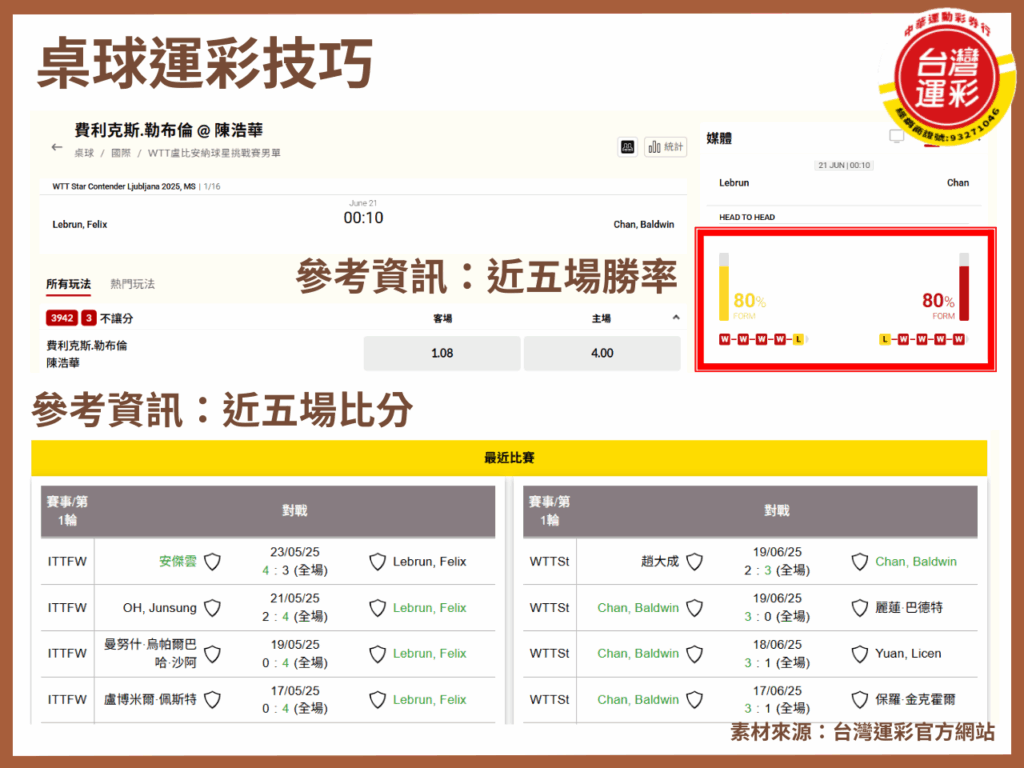Click player name 趙大成

pyautogui.click(x=660, y=562)
